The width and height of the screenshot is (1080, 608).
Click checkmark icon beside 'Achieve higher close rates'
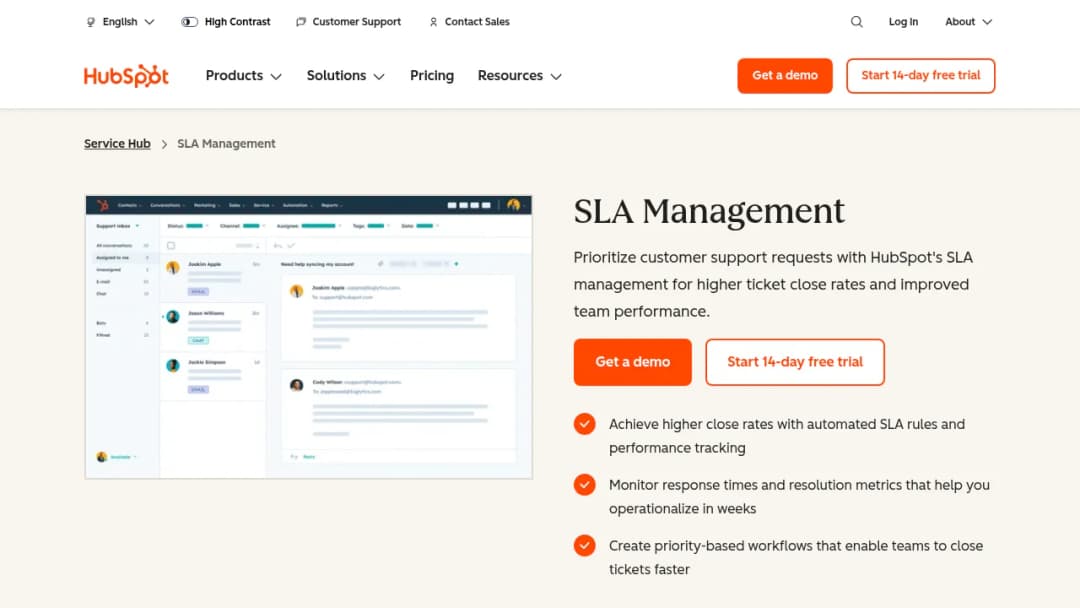[x=585, y=424]
